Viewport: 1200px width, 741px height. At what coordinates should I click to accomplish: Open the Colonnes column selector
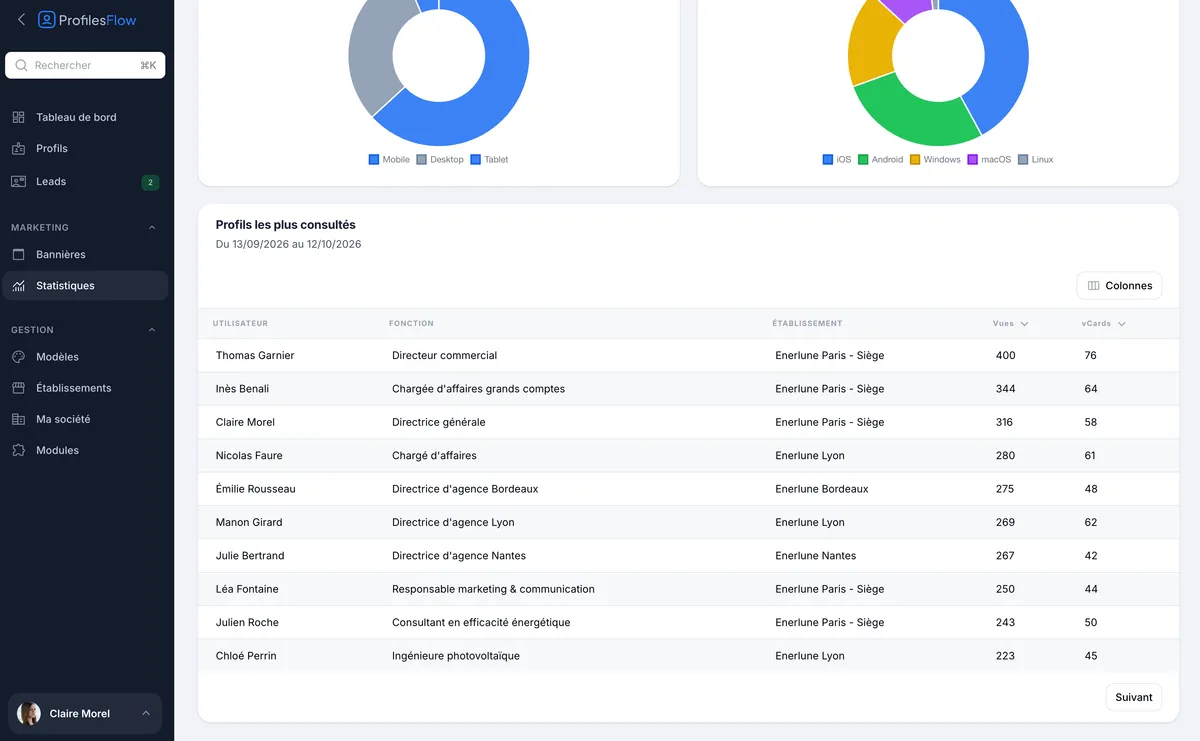[x=1119, y=285]
